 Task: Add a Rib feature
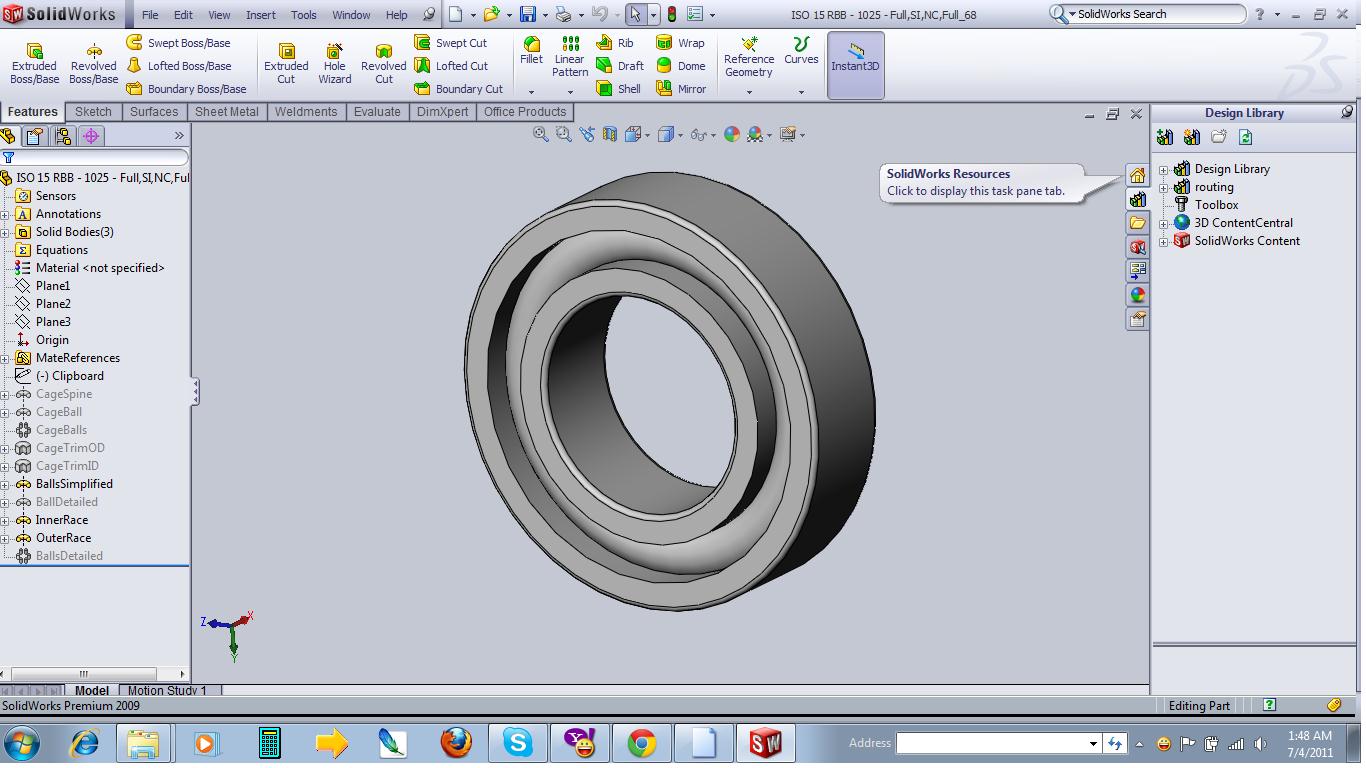pyautogui.click(x=615, y=43)
